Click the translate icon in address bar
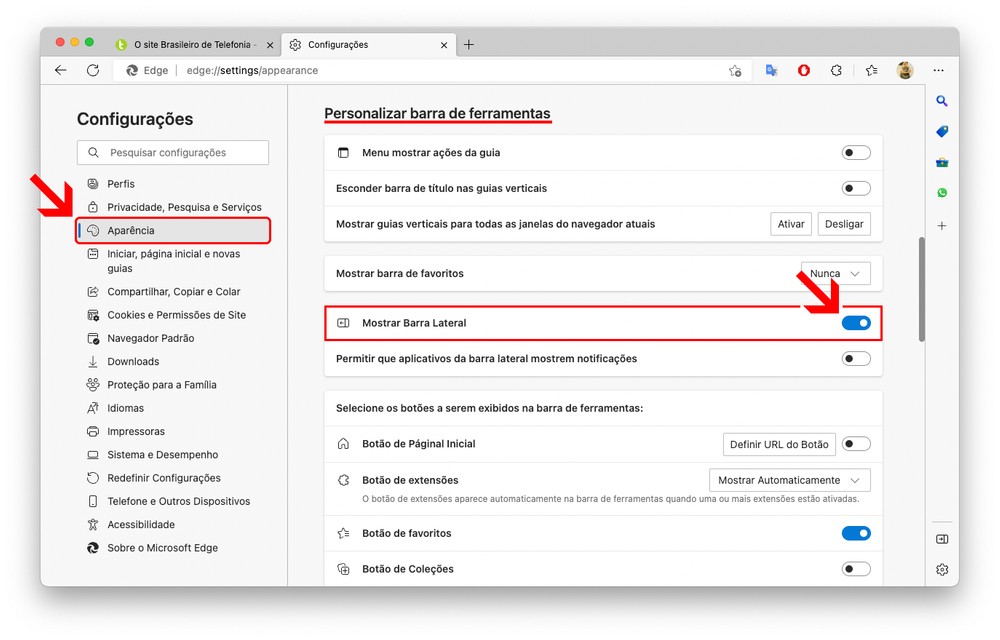Image resolution: width=1000 pixels, height=640 pixels. tap(771, 70)
